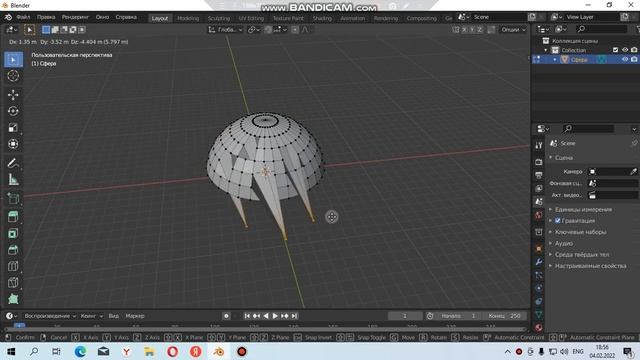Open the World properties tab
This screenshot has width=640, height=360.
pyautogui.click(x=539, y=215)
